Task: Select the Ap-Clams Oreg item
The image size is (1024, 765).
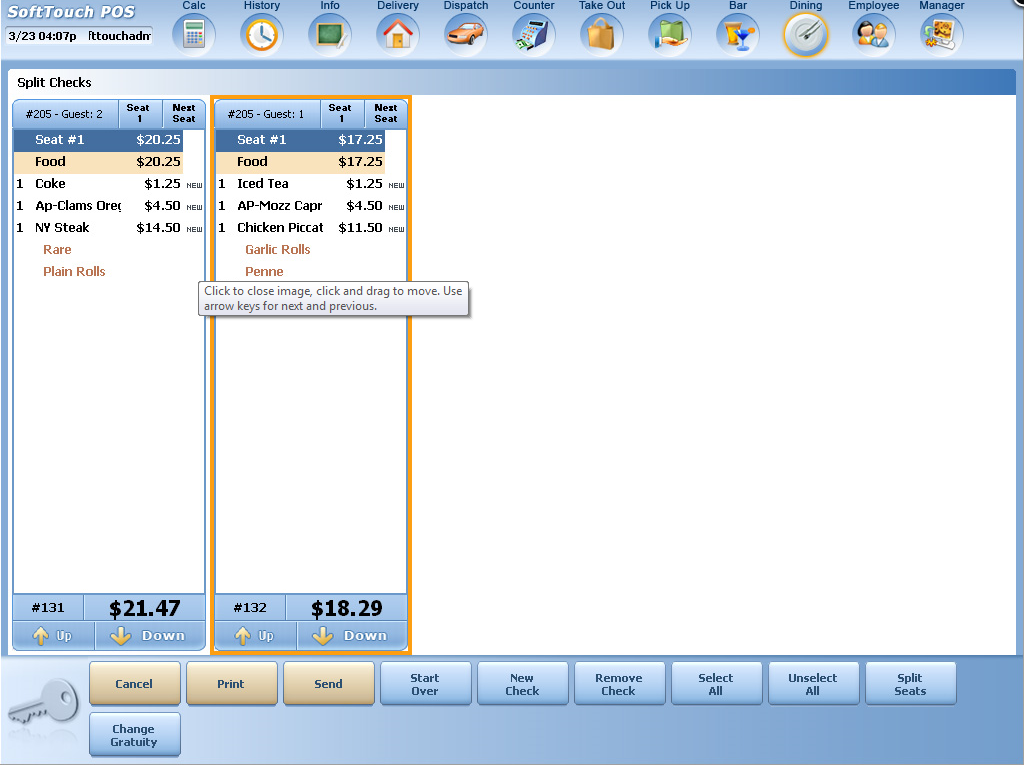Action: [108, 206]
